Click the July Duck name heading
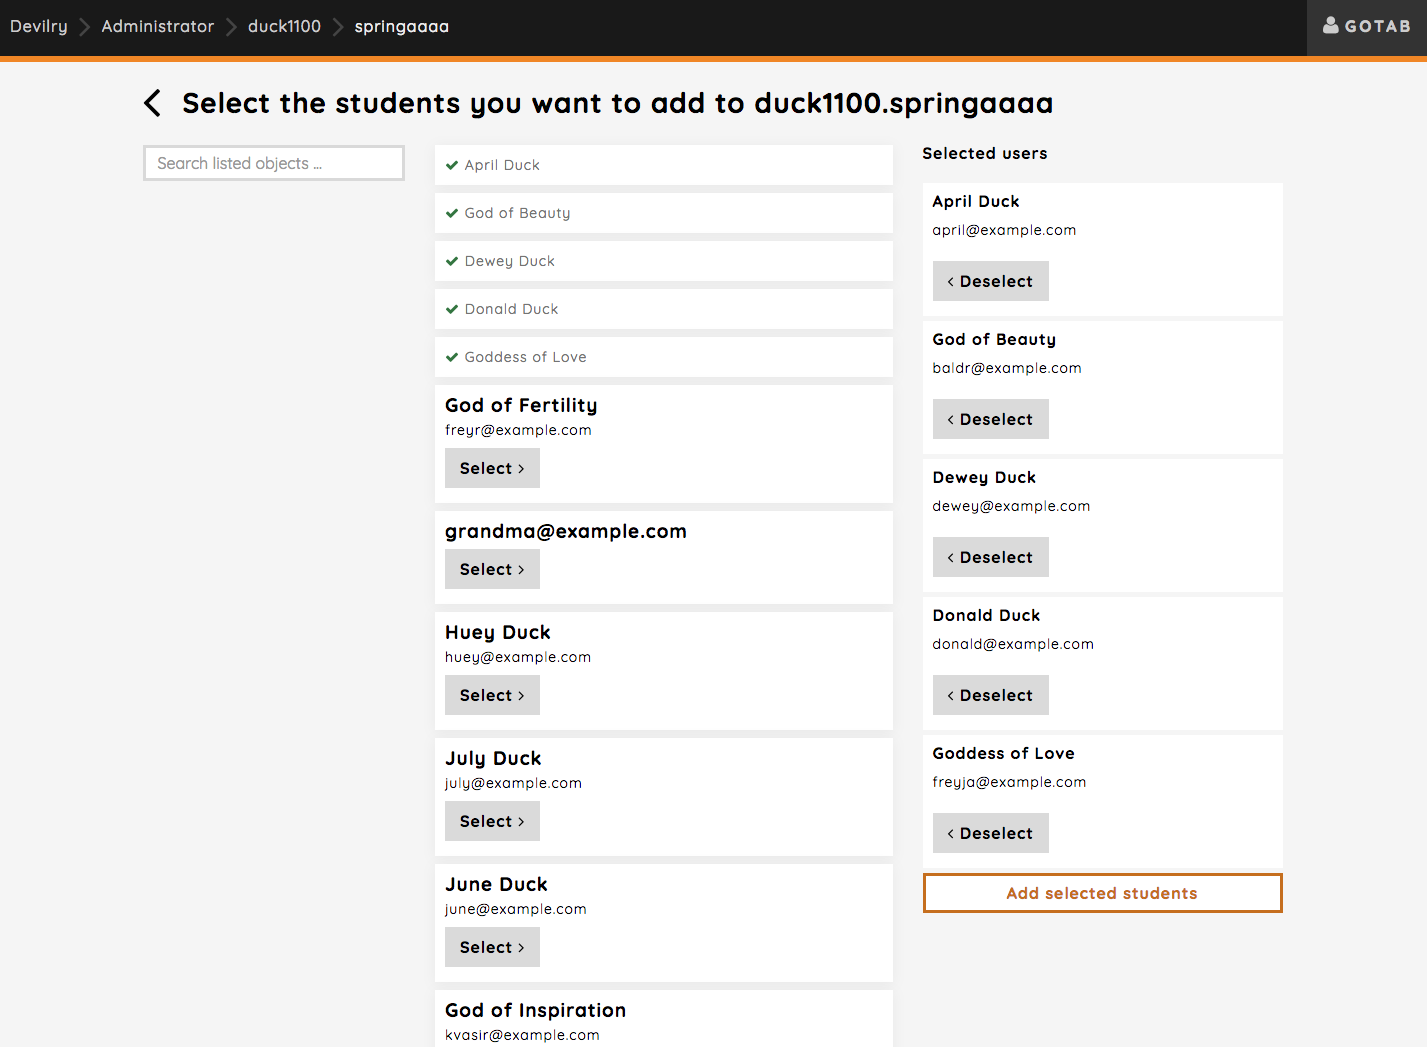Screen dimensions: 1427x1047 tap(493, 758)
